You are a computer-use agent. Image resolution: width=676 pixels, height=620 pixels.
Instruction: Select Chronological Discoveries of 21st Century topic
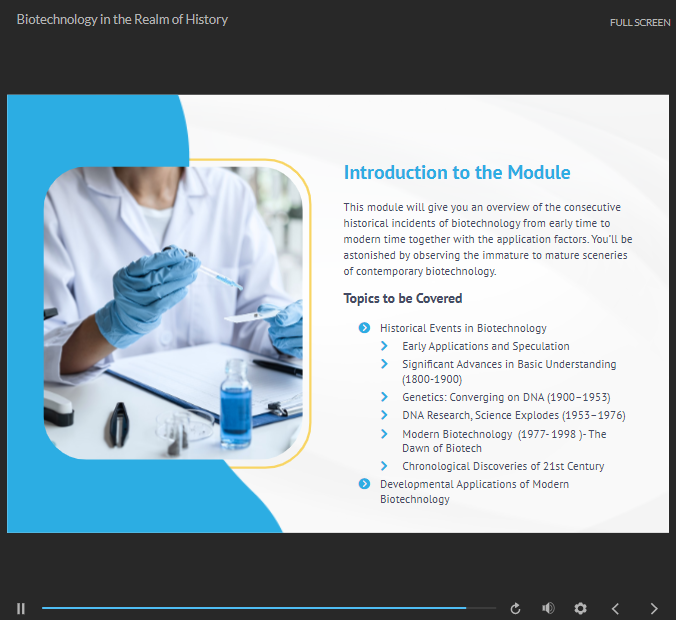pyautogui.click(x=503, y=466)
